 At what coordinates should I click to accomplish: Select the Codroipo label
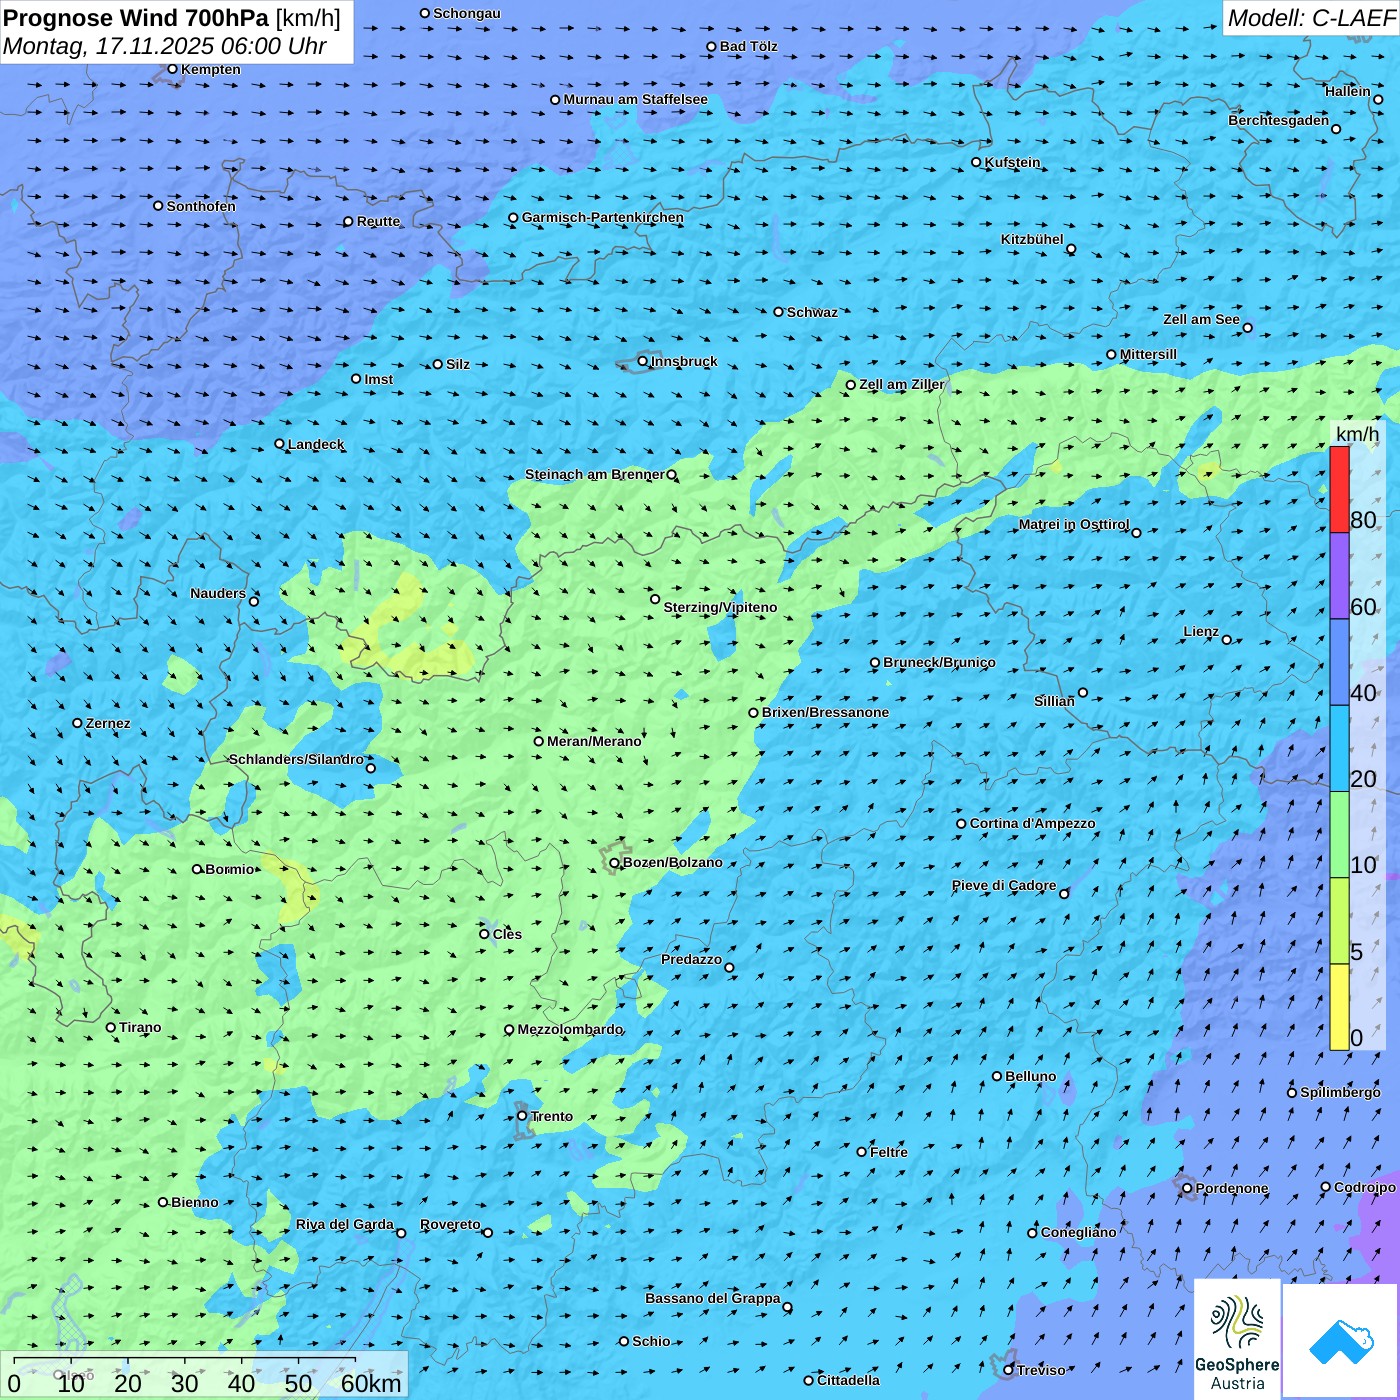tap(1364, 1187)
